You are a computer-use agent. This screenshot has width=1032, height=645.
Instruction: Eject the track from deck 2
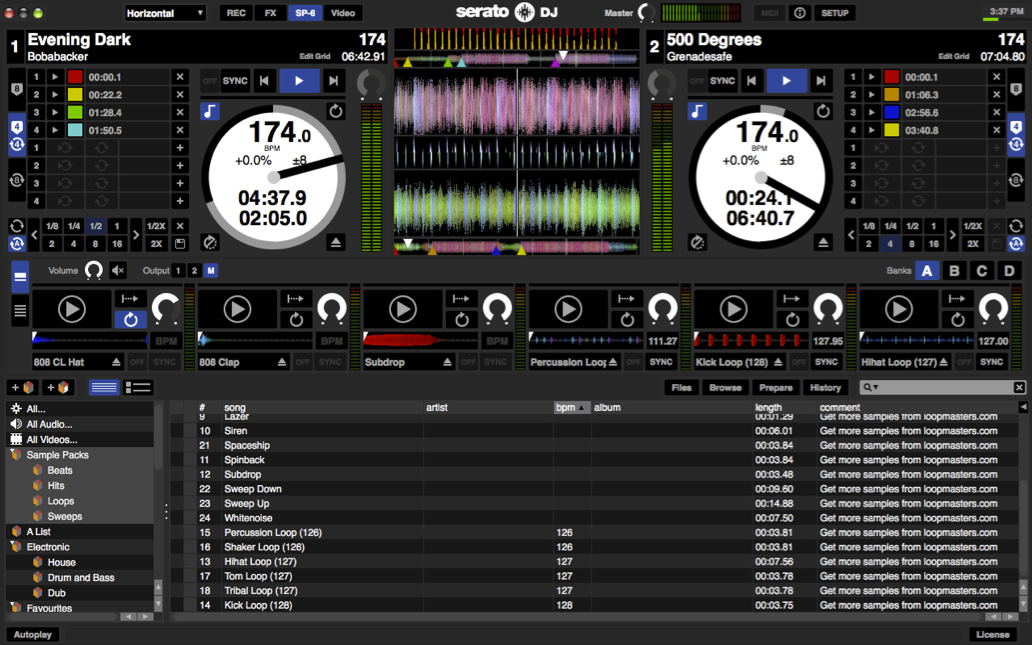tap(823, 243)
